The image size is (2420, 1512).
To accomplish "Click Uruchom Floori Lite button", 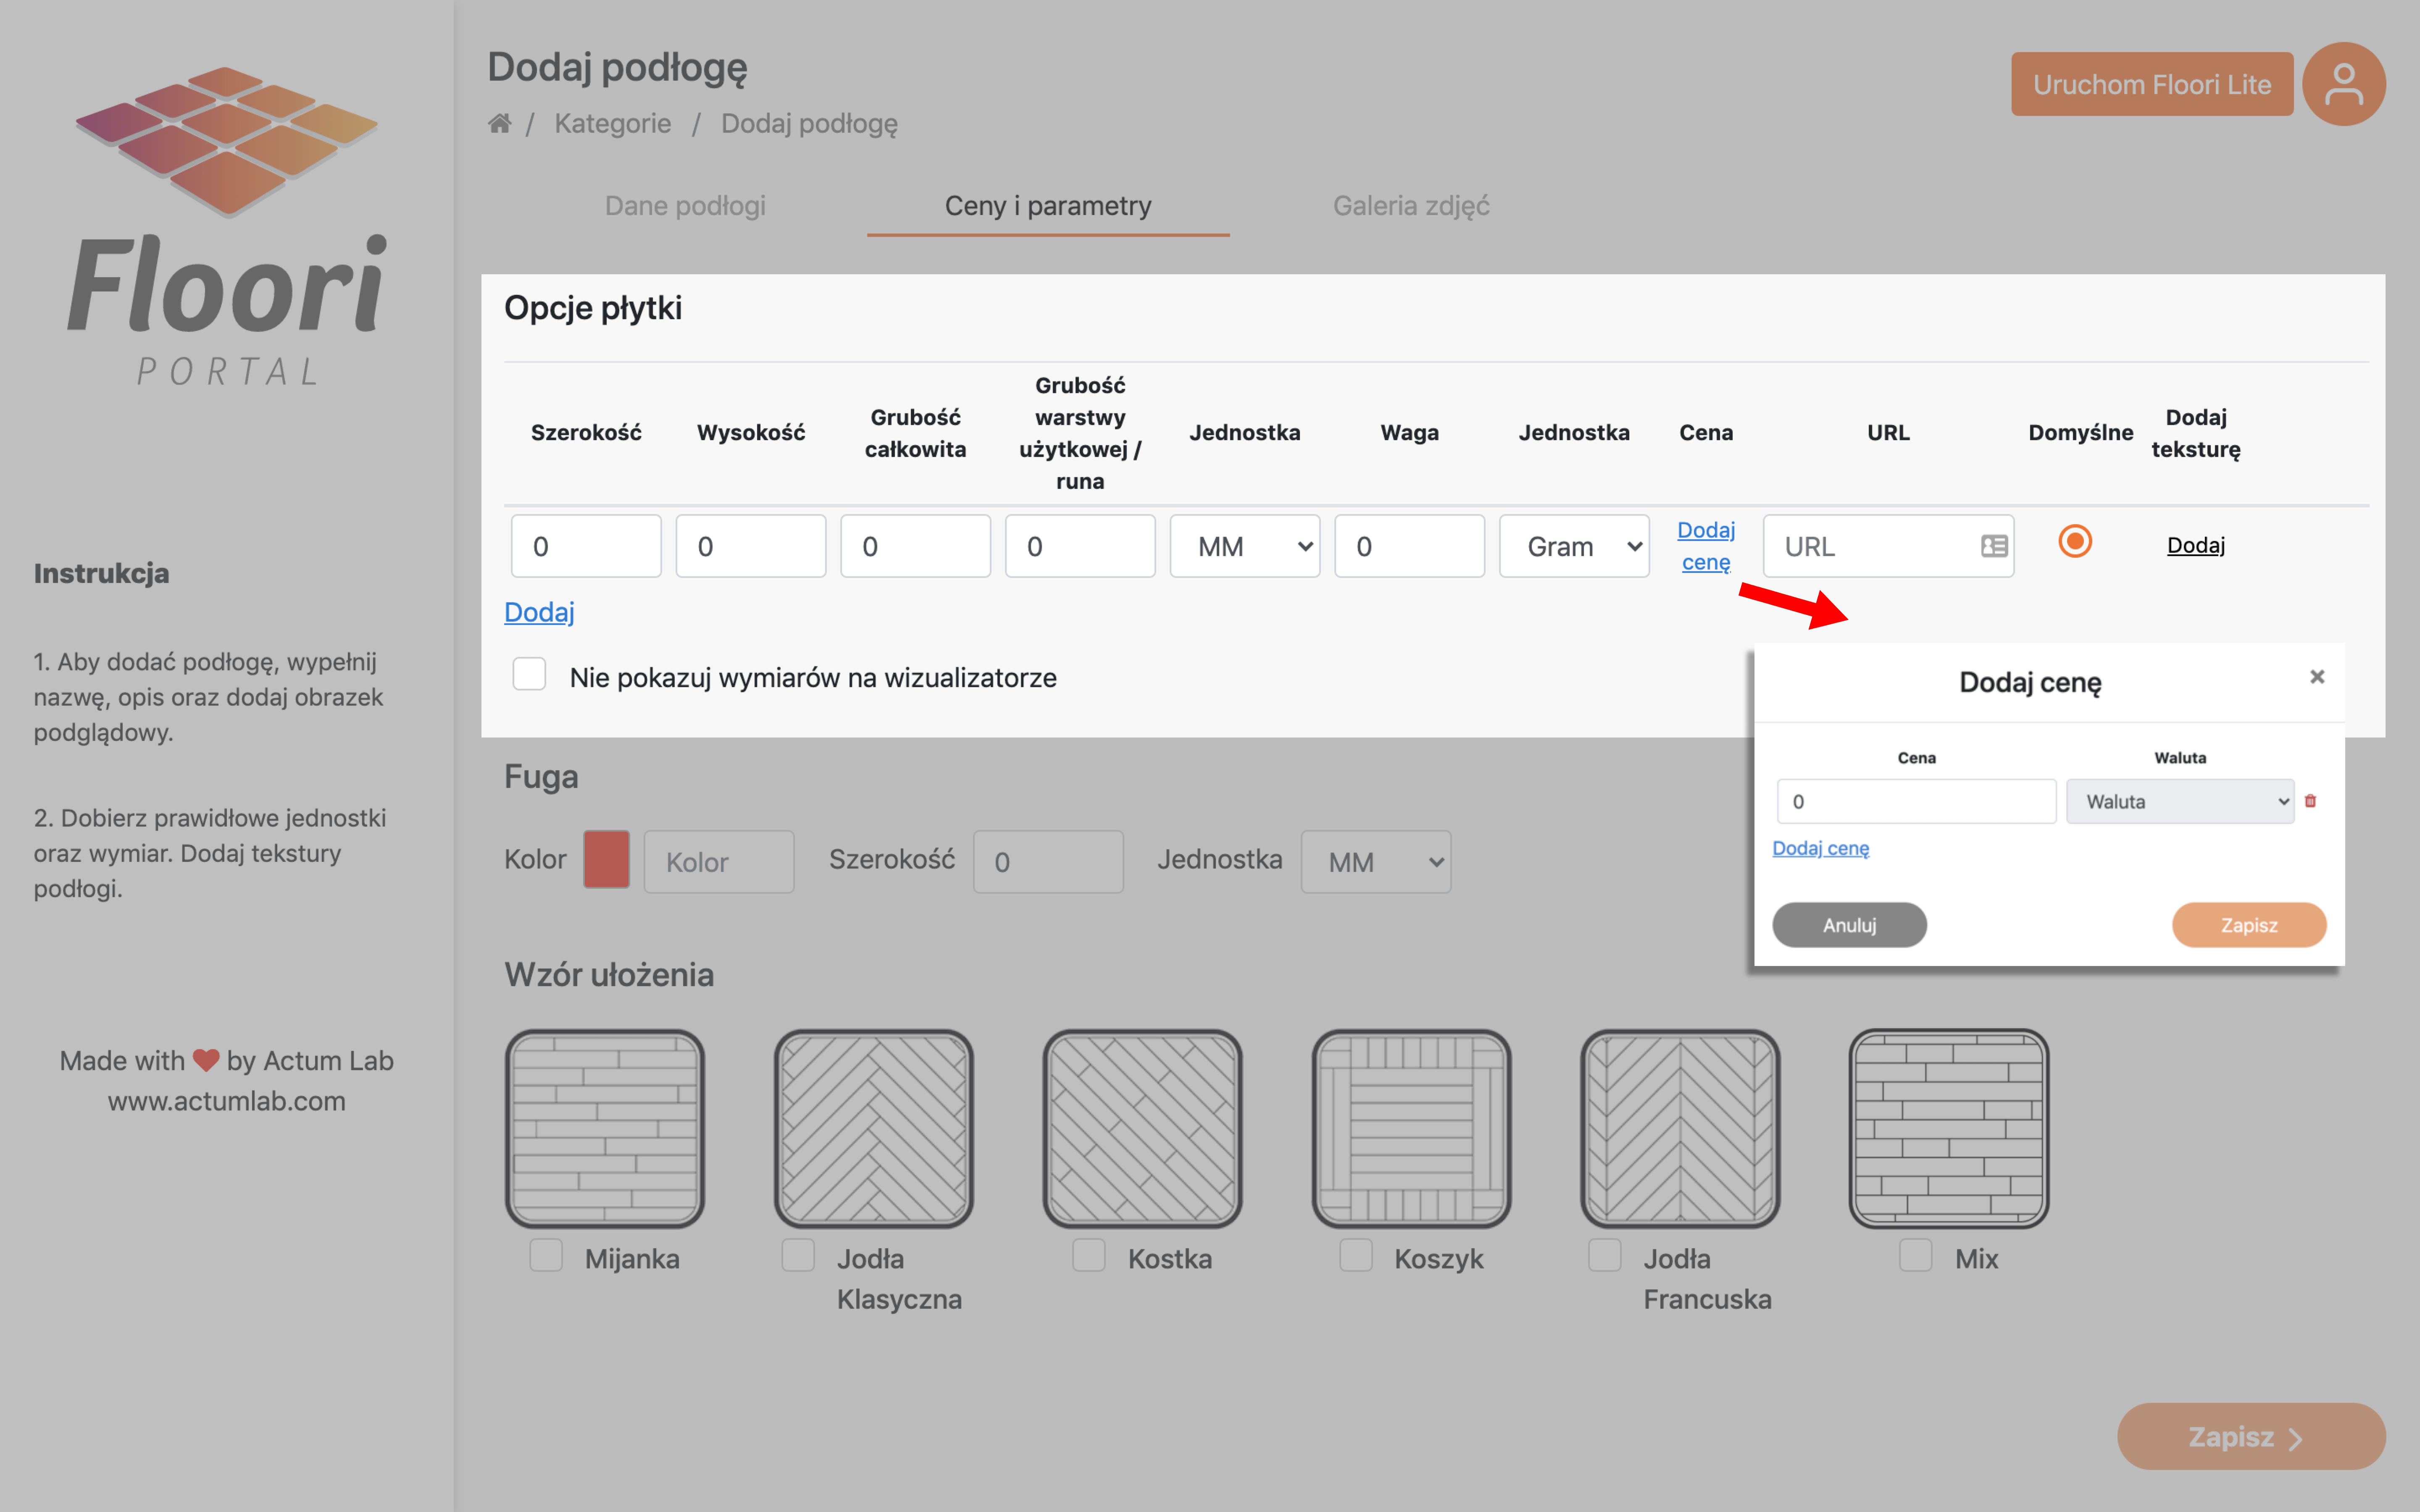I will tap(2152, 84).
